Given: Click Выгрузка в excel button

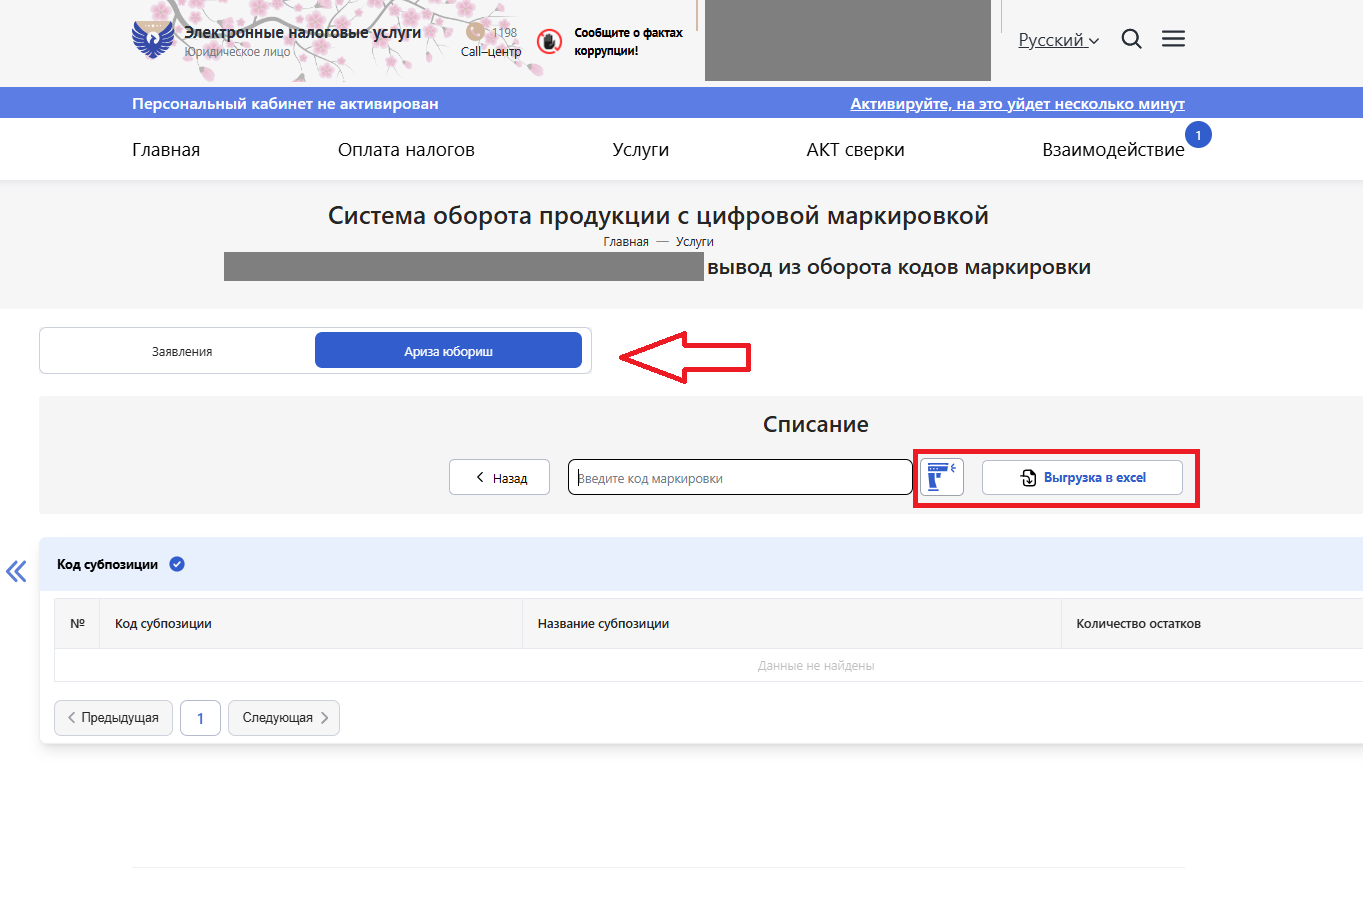Looking at the screenshot, I should [1082, 477].
